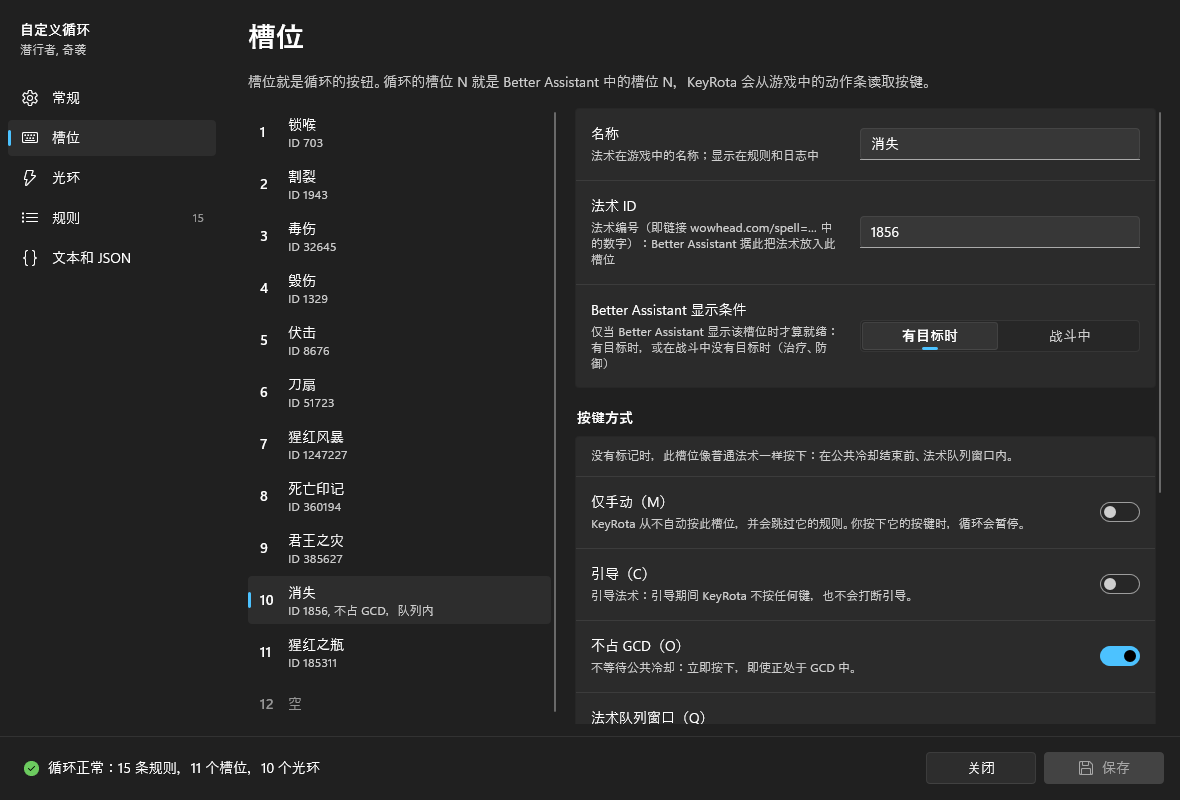This screenshot has height=800, width=1180.
Task: Click the braces icon beside 文本和 JSON
Action: tap(30, 257)
